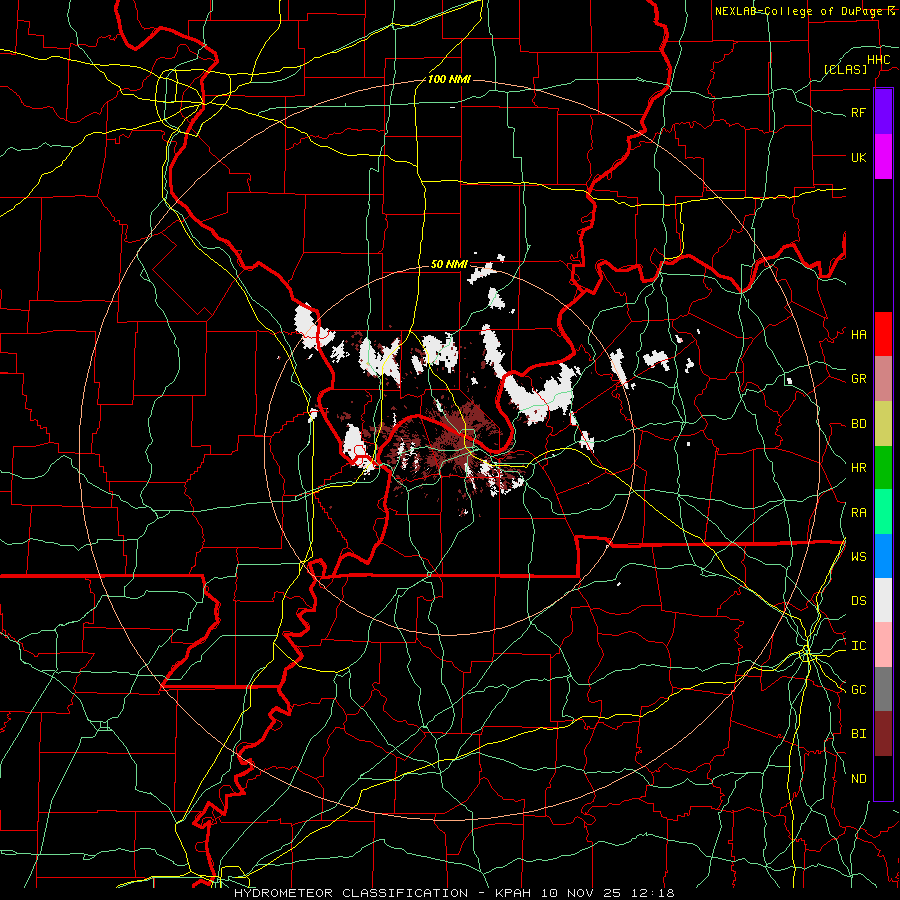Click the BI legend label
This screenshot has width=900, height=900.
coord(859,734)
